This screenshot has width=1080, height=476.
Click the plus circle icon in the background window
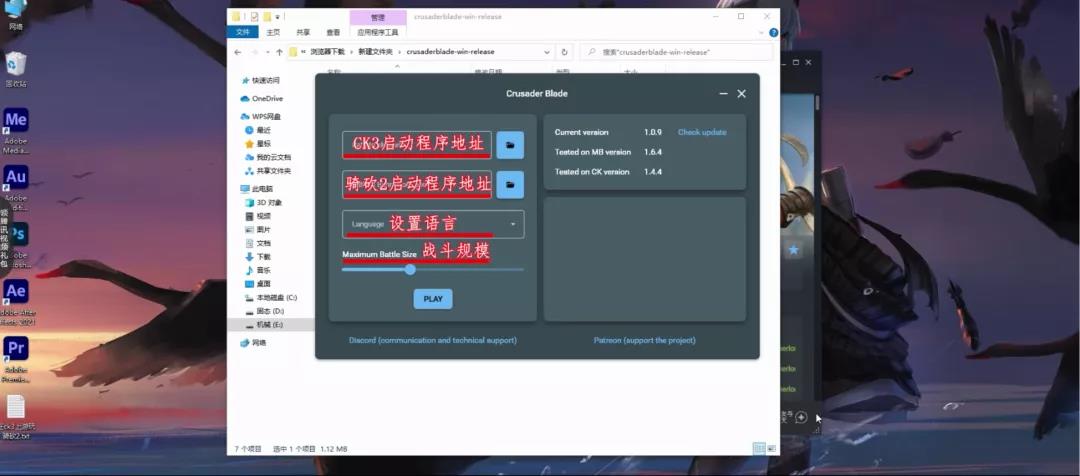point(801,417)
